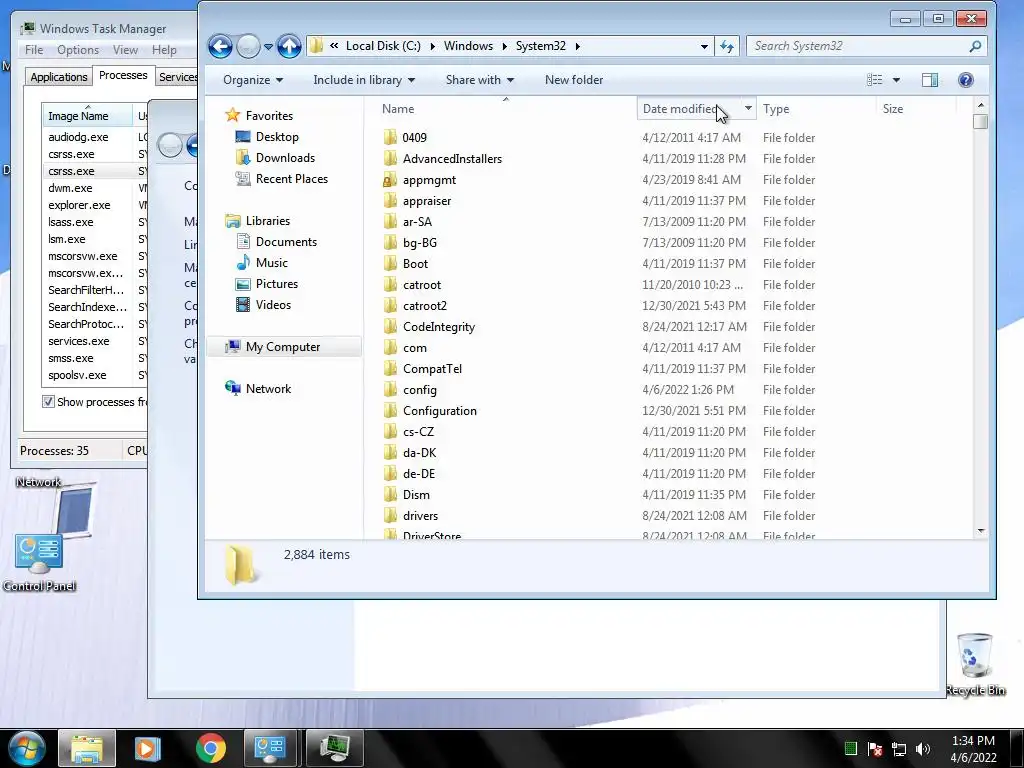
Task: Select My Computer in navigation pane
Action: (x=283, y=347)
